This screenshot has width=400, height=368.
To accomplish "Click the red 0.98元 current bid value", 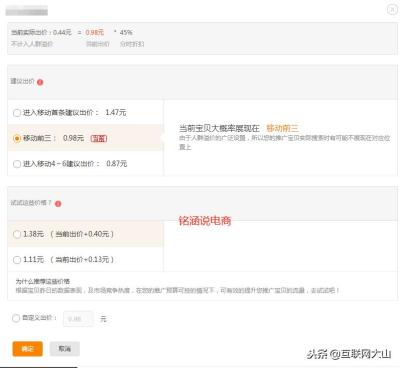I will [95, 32].
